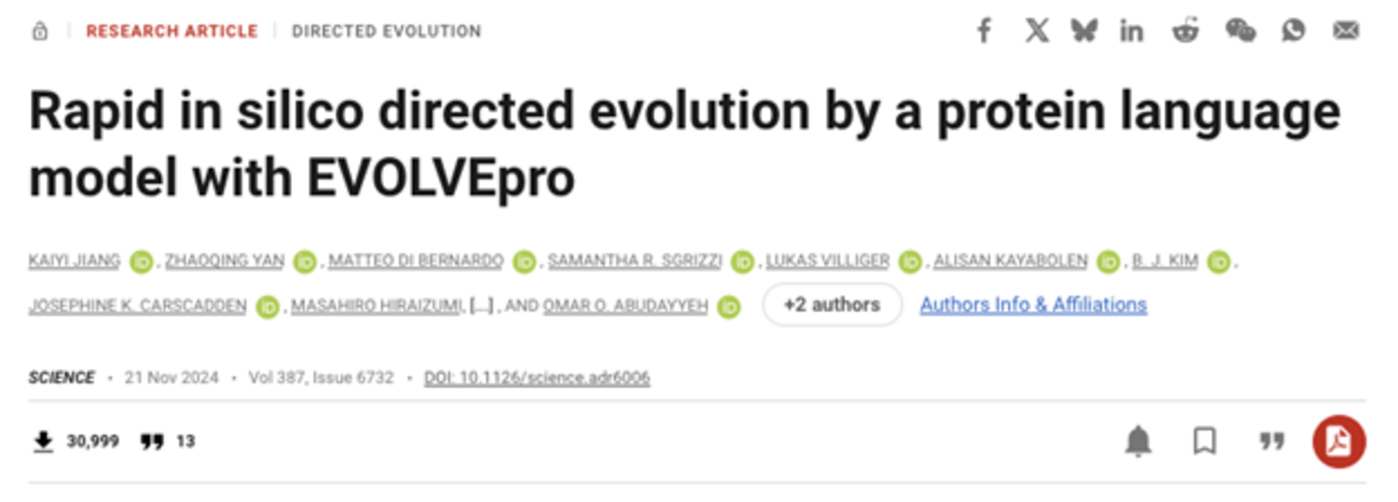Share article via WhatsApp
This screenshot has height=502, width=1398.
(x=1293, y=31)
